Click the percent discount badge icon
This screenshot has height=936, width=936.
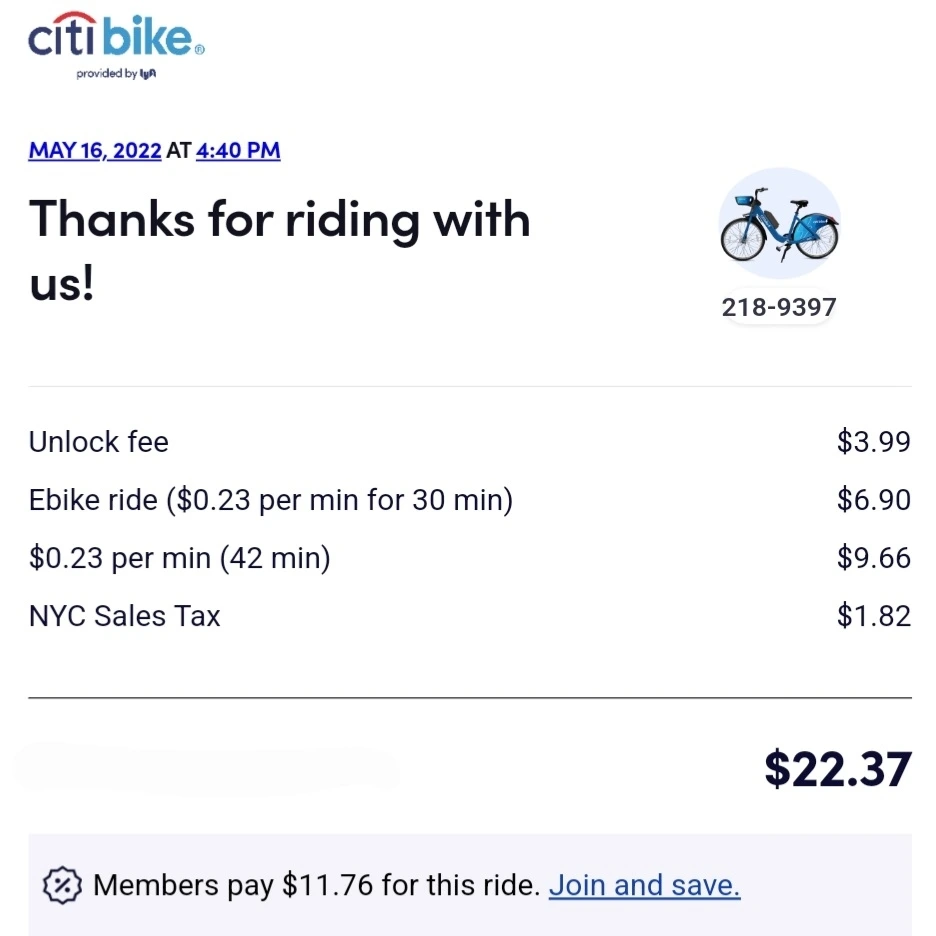(61, 885)
